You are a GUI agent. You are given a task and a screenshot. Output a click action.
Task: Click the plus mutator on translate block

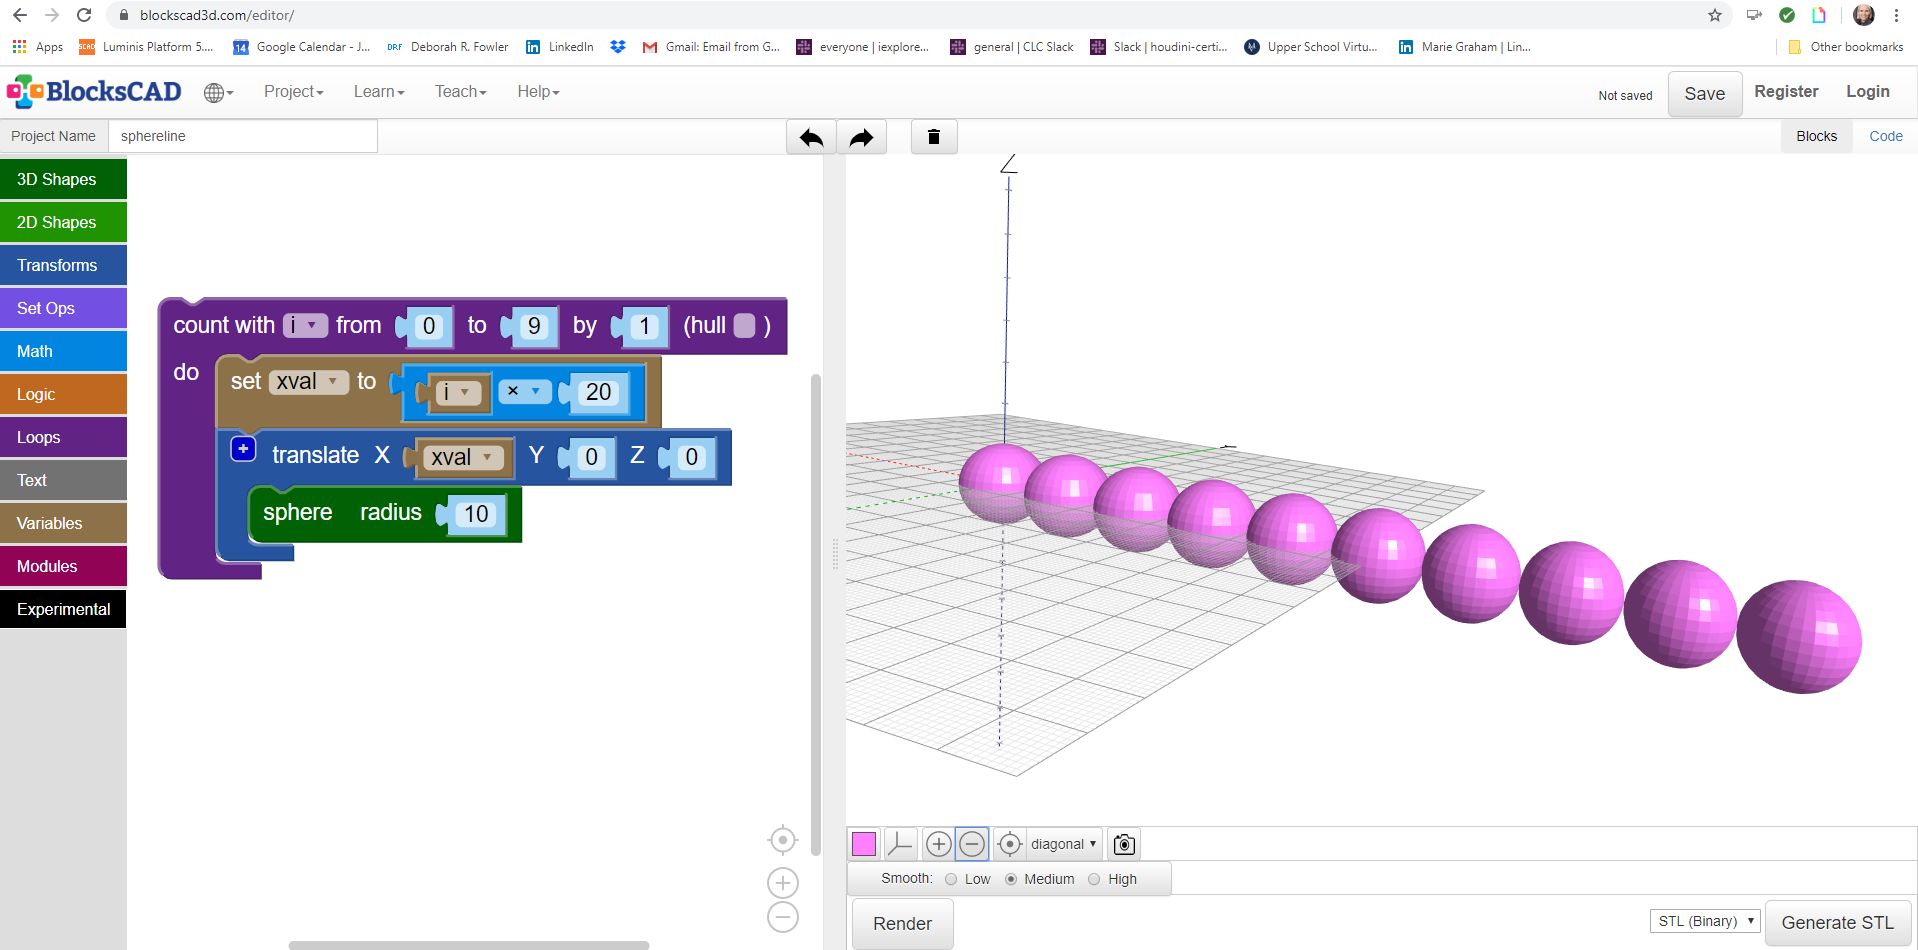pyautogui.click(x=243, y=449)
